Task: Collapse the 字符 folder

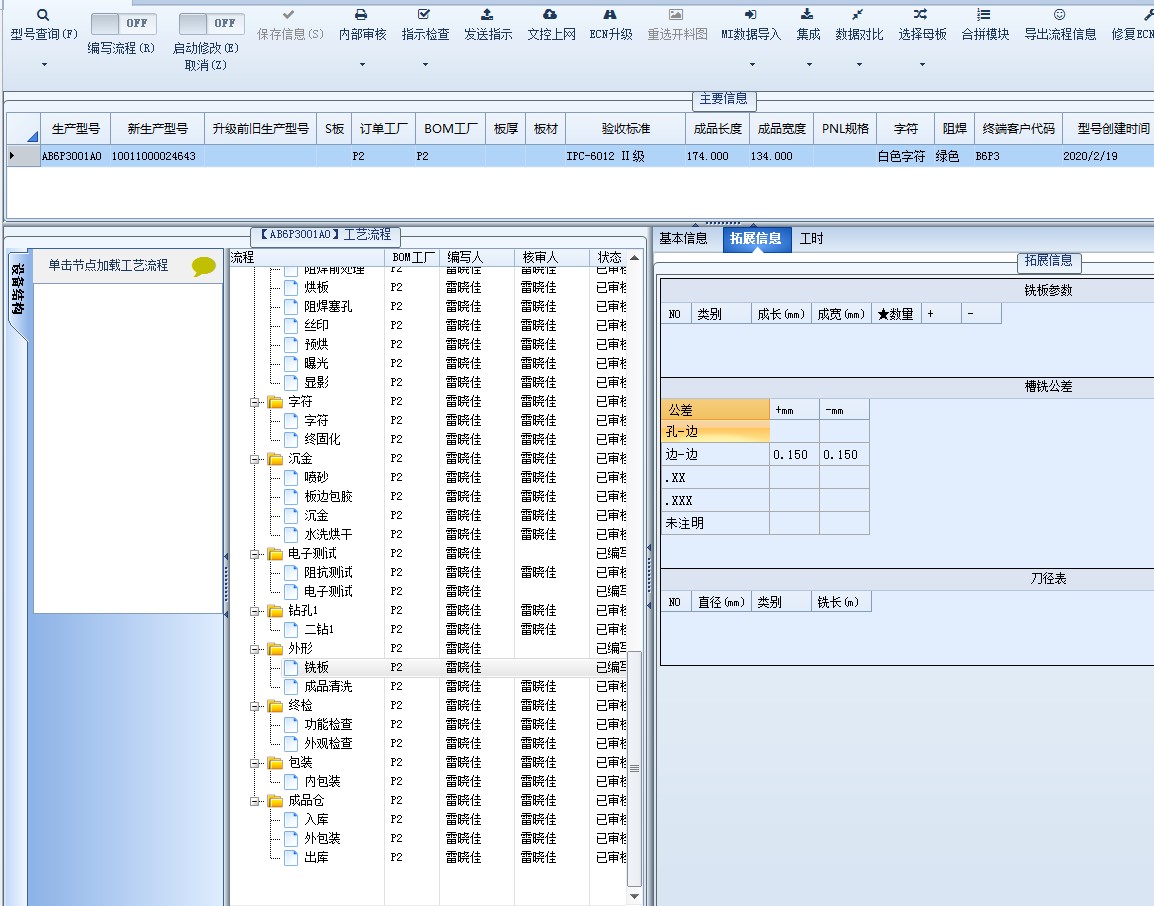Action: click(255, 403)
